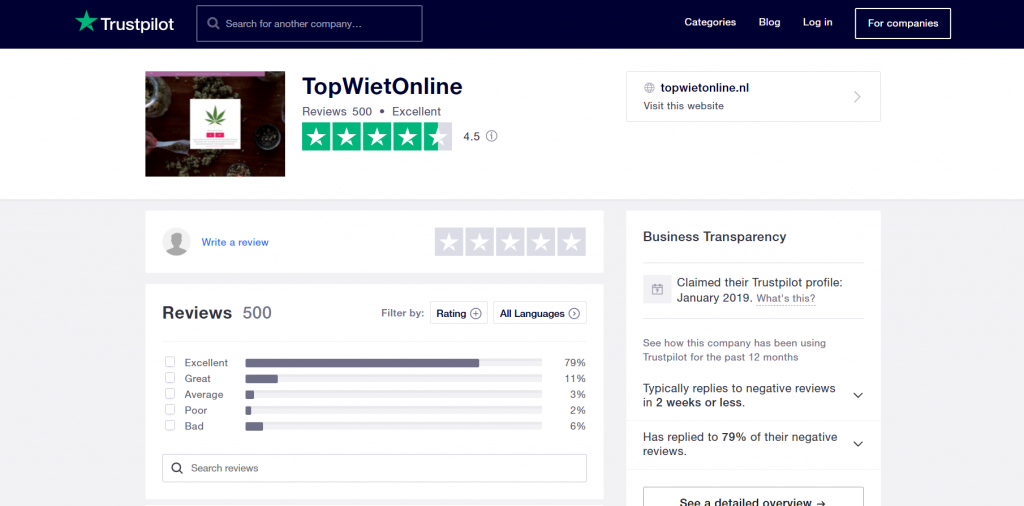
Task: Click the Trustpilot star logo
Action: [x=87, y=22]
